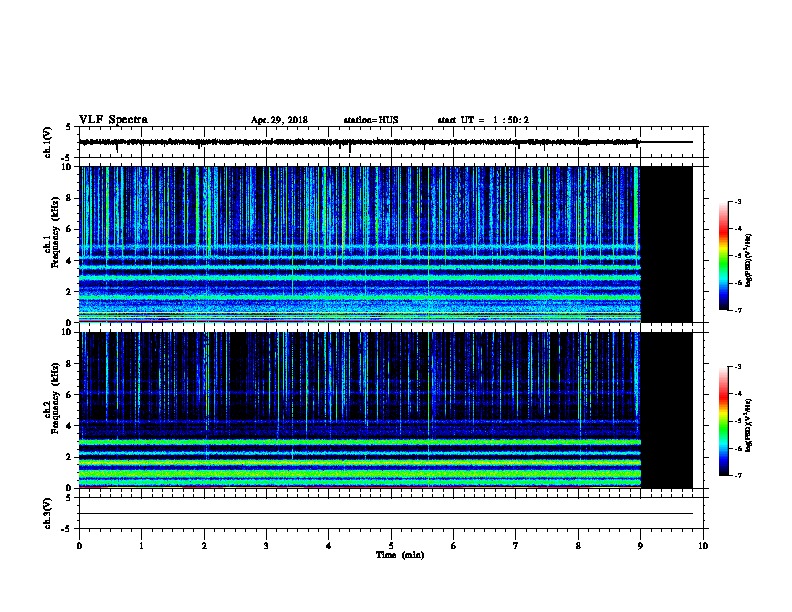Click the time axis tick label "7"
This screenshot has height=612, width=792.
(x=516, y=545)
